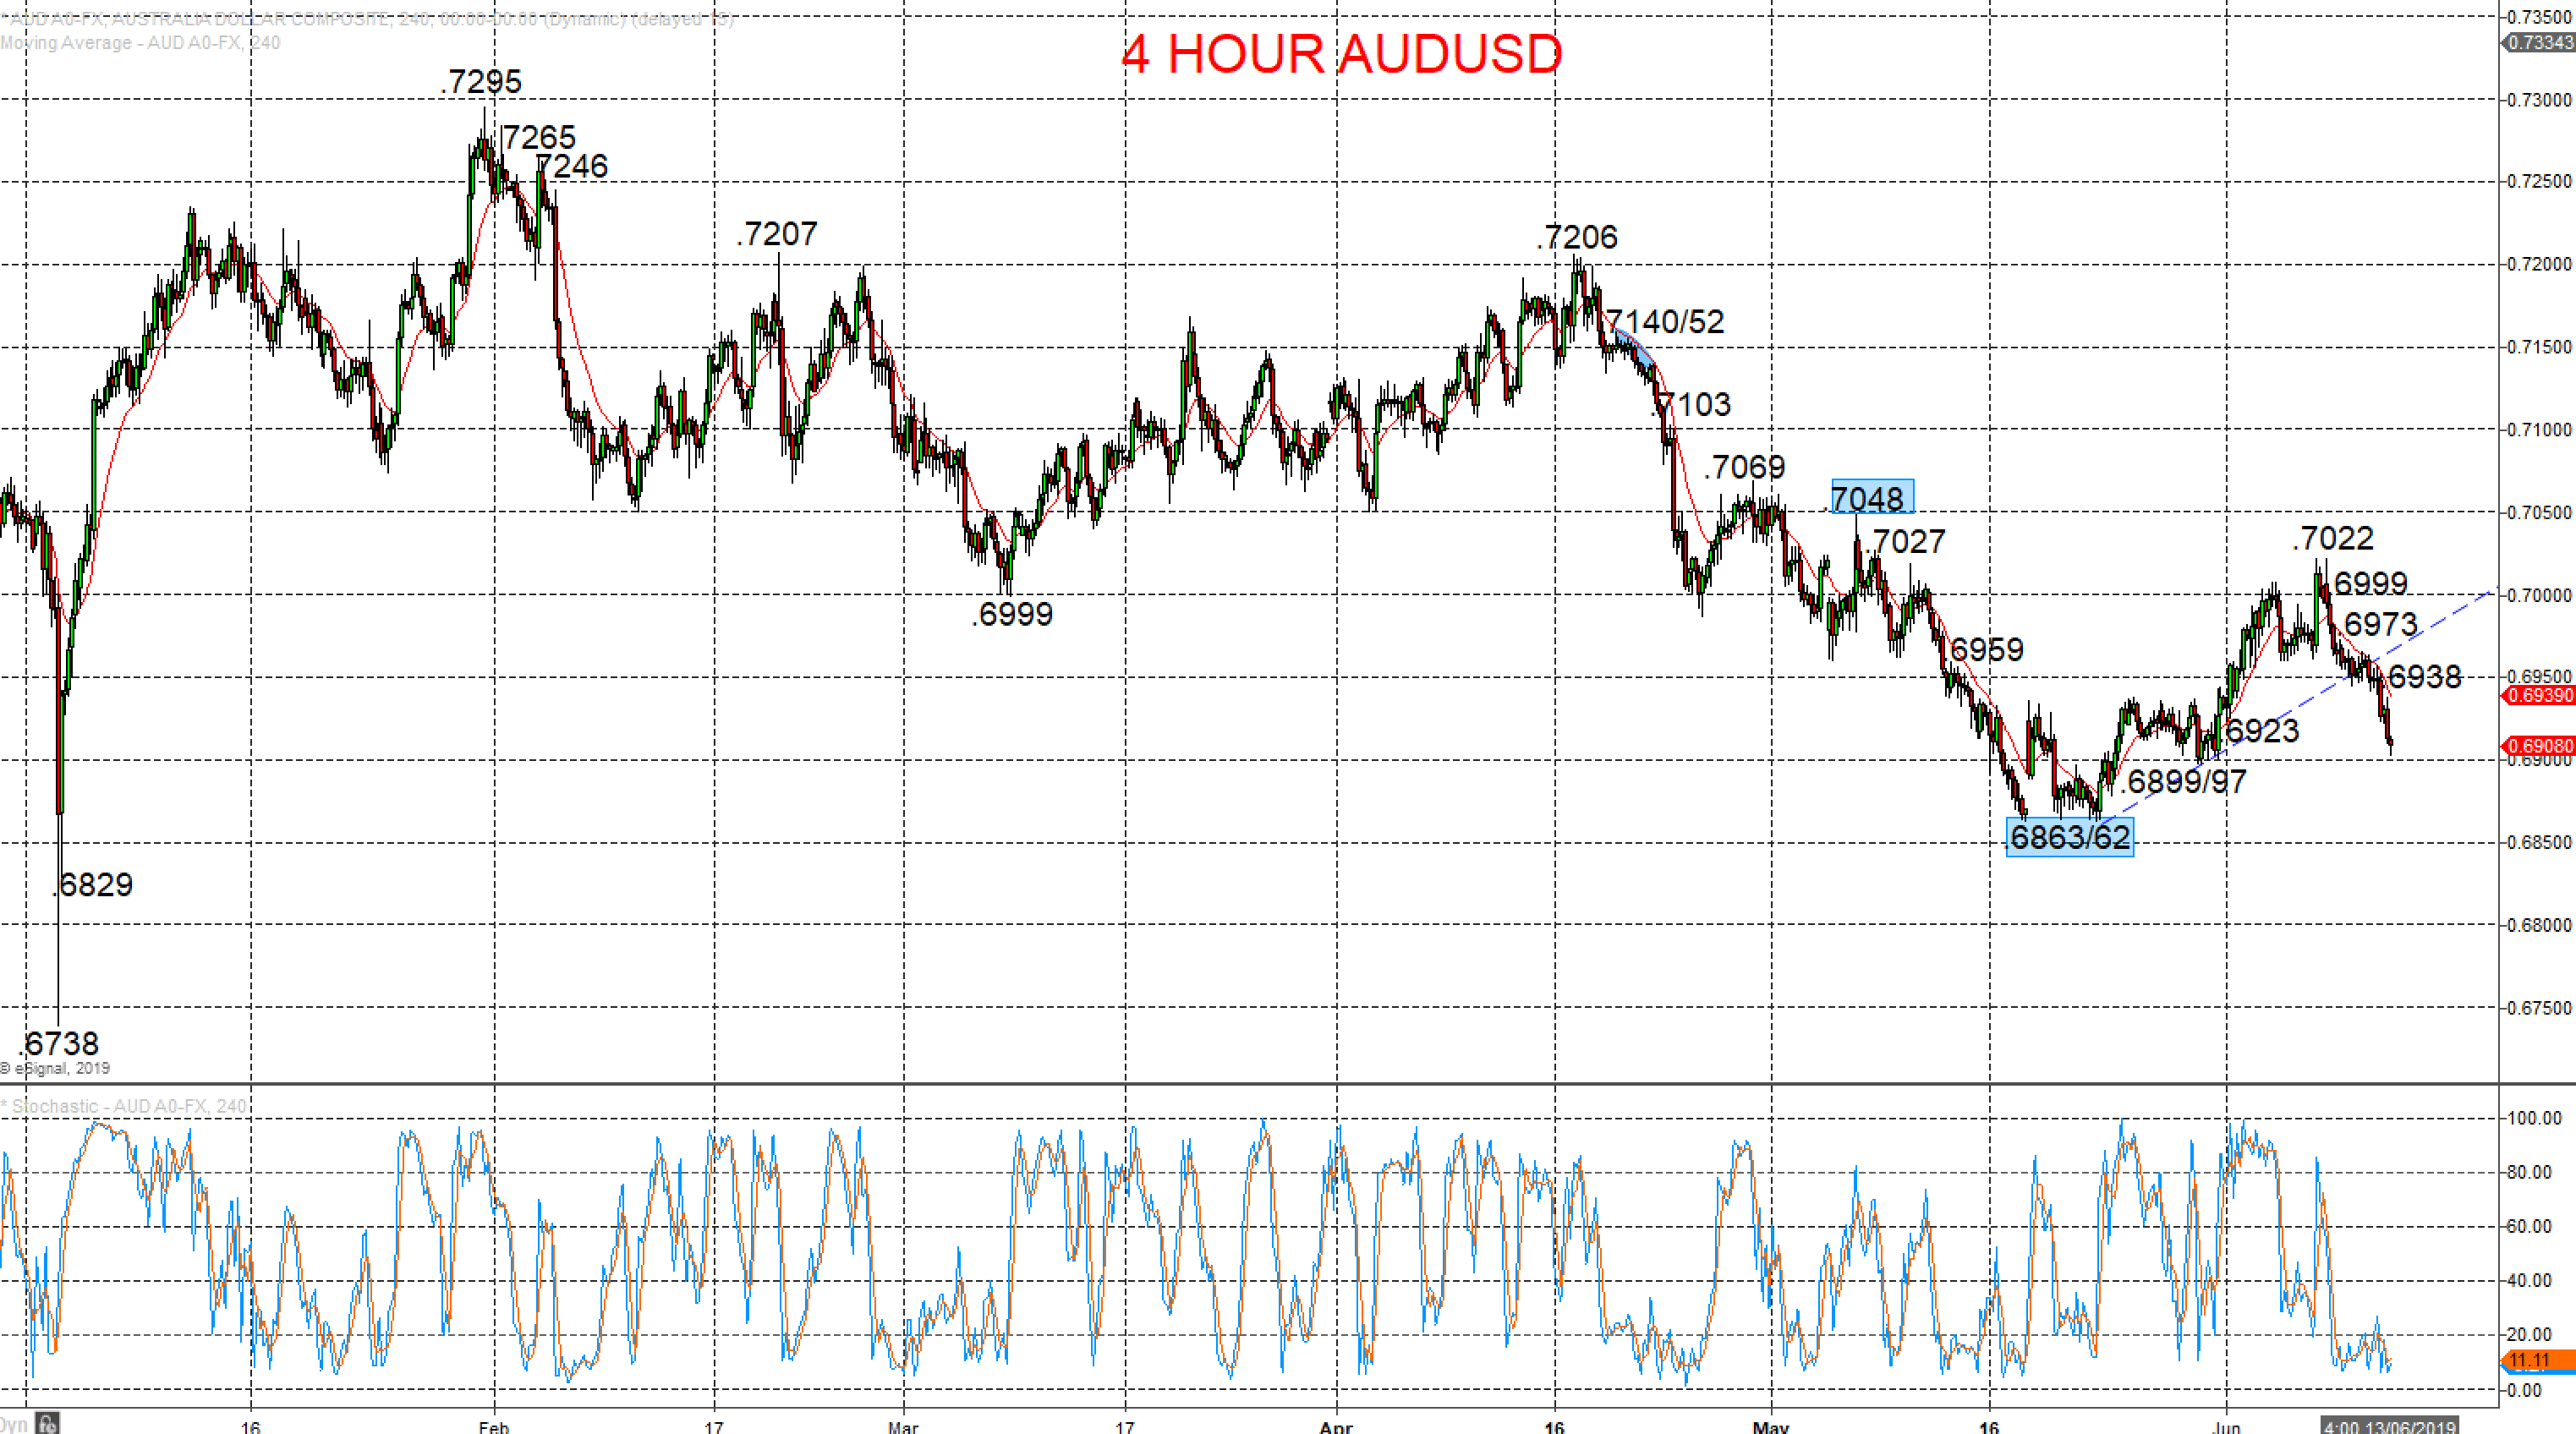This screenshot has height=1434, width=2576.
Task: Click the 7140/52 price label
Action: tap(1665, 322)
